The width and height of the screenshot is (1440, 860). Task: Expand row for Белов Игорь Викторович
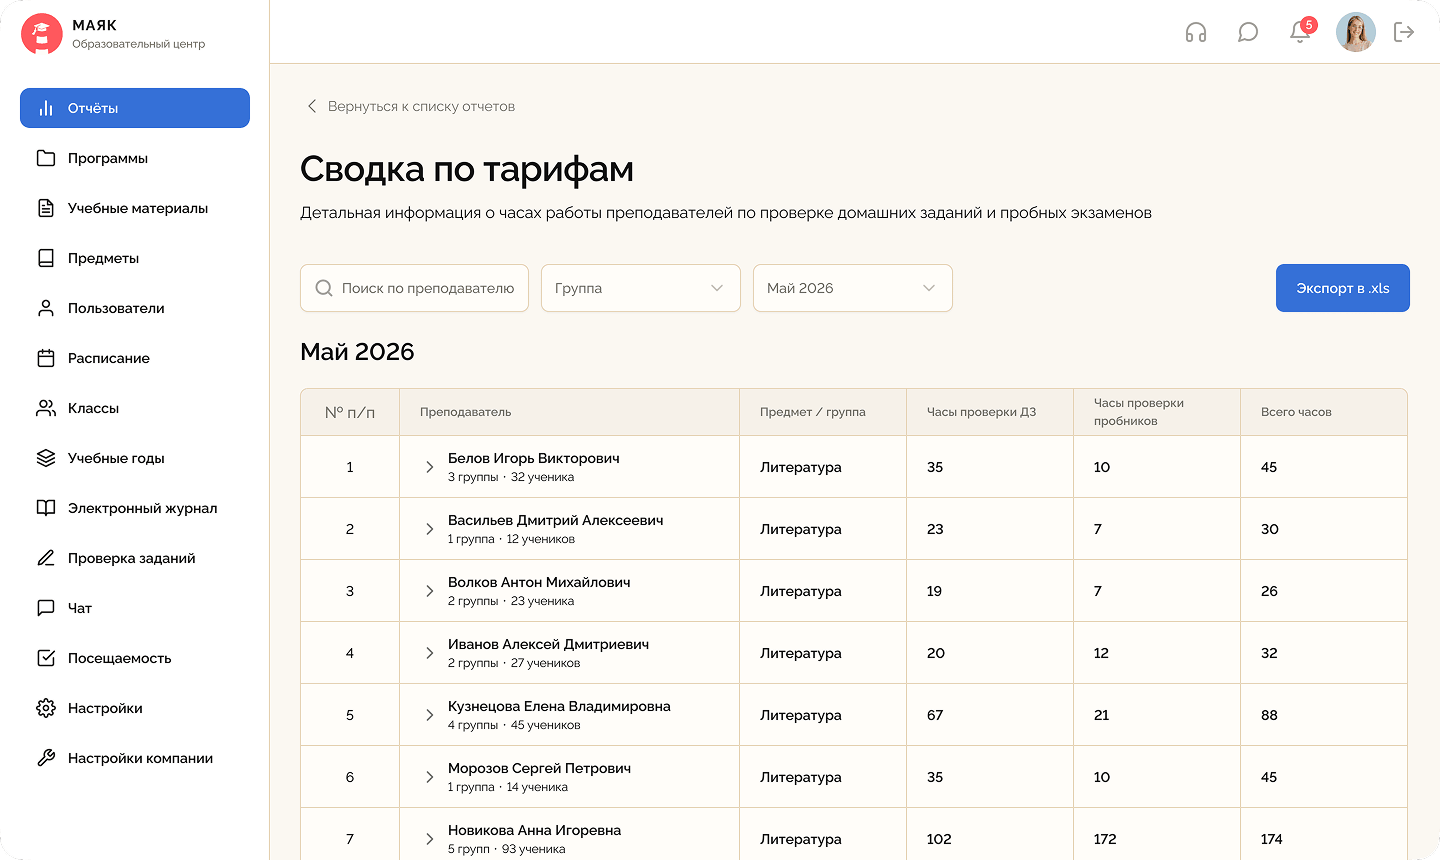[x=429, y=467]
